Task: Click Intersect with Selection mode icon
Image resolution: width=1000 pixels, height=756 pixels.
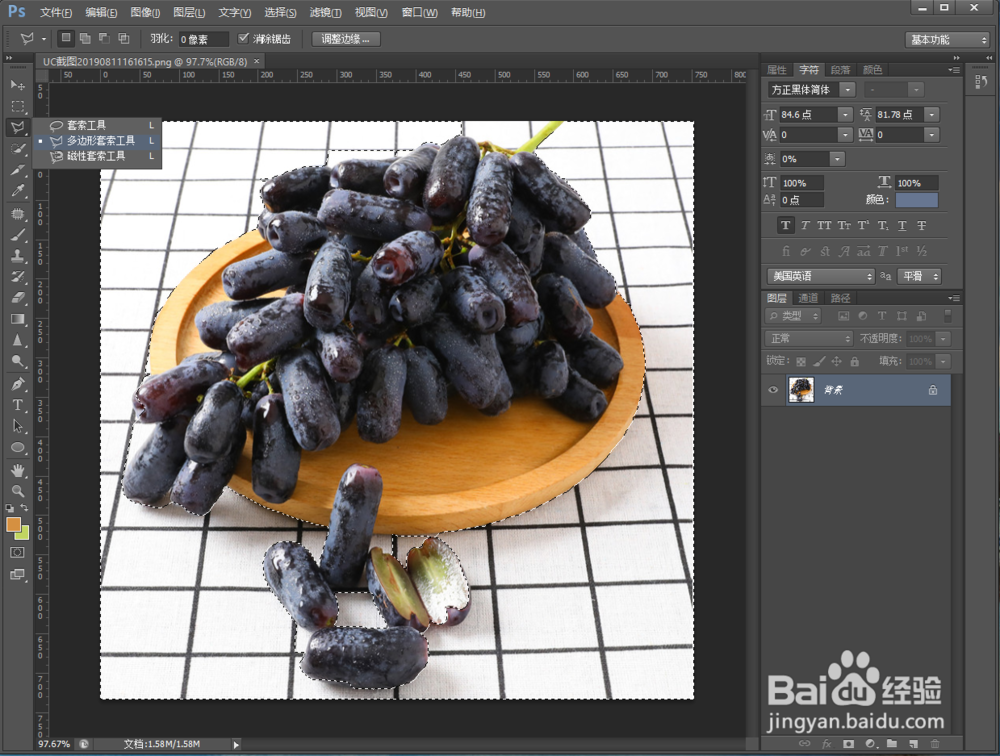Action: pos(124,39)
